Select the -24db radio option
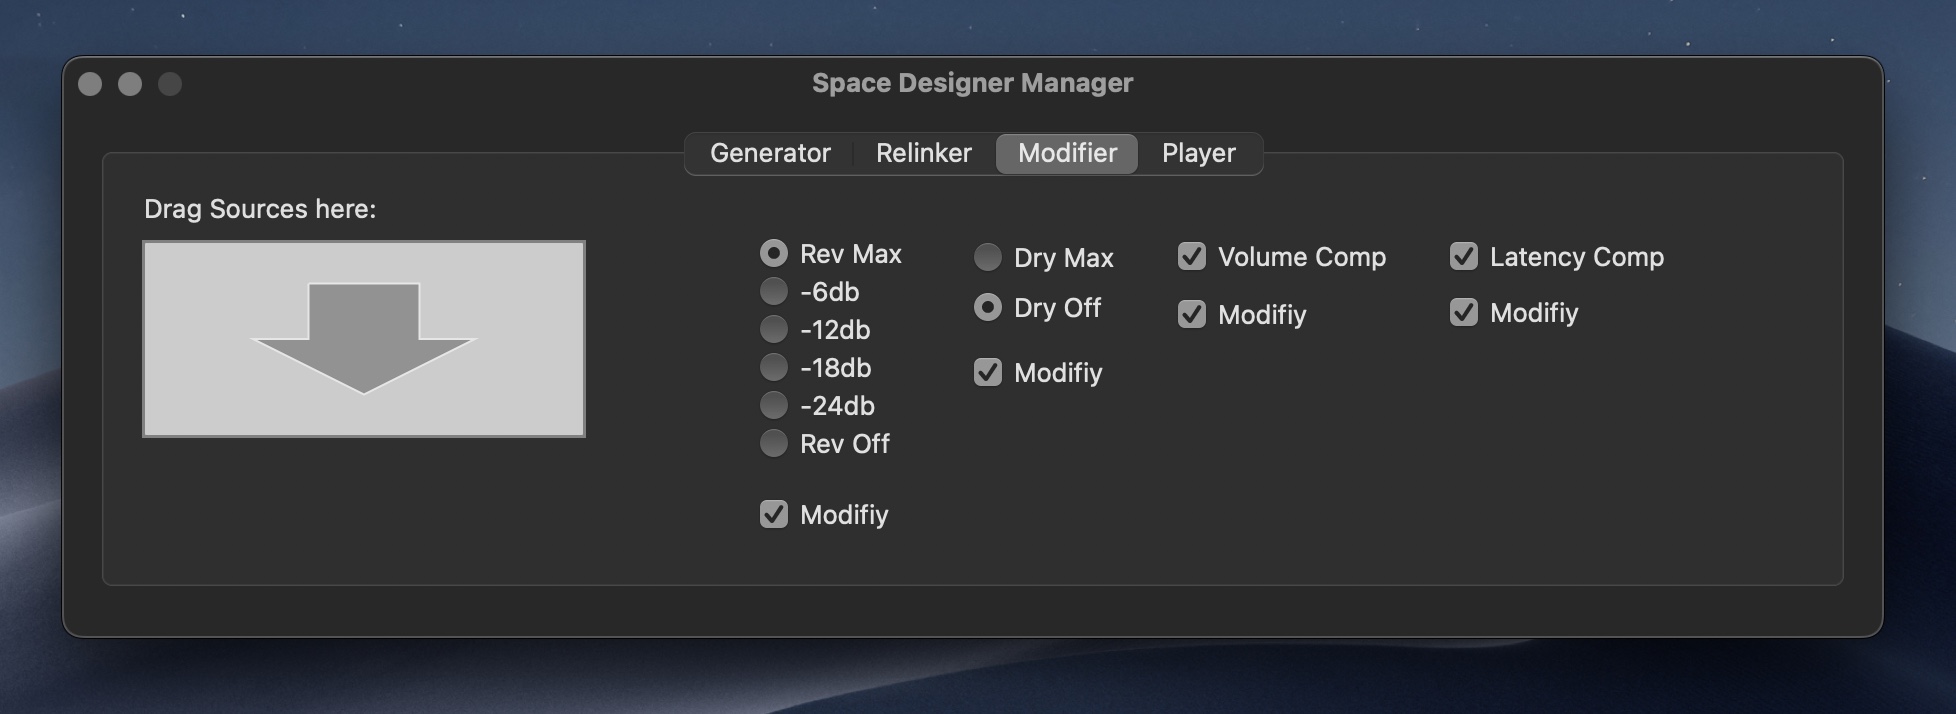The height and width of the screenshot is (714, 1956). pyautogui.click(x=773, y=405)
